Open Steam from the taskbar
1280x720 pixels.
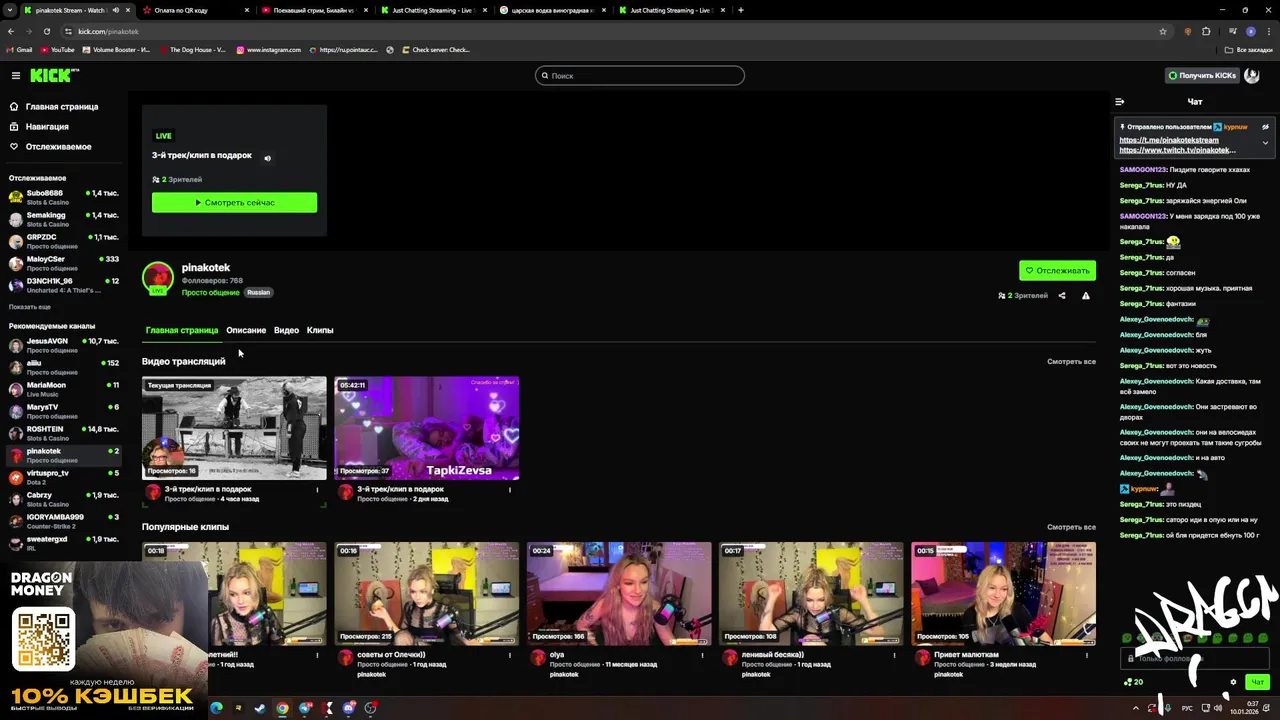coord(260,708)
